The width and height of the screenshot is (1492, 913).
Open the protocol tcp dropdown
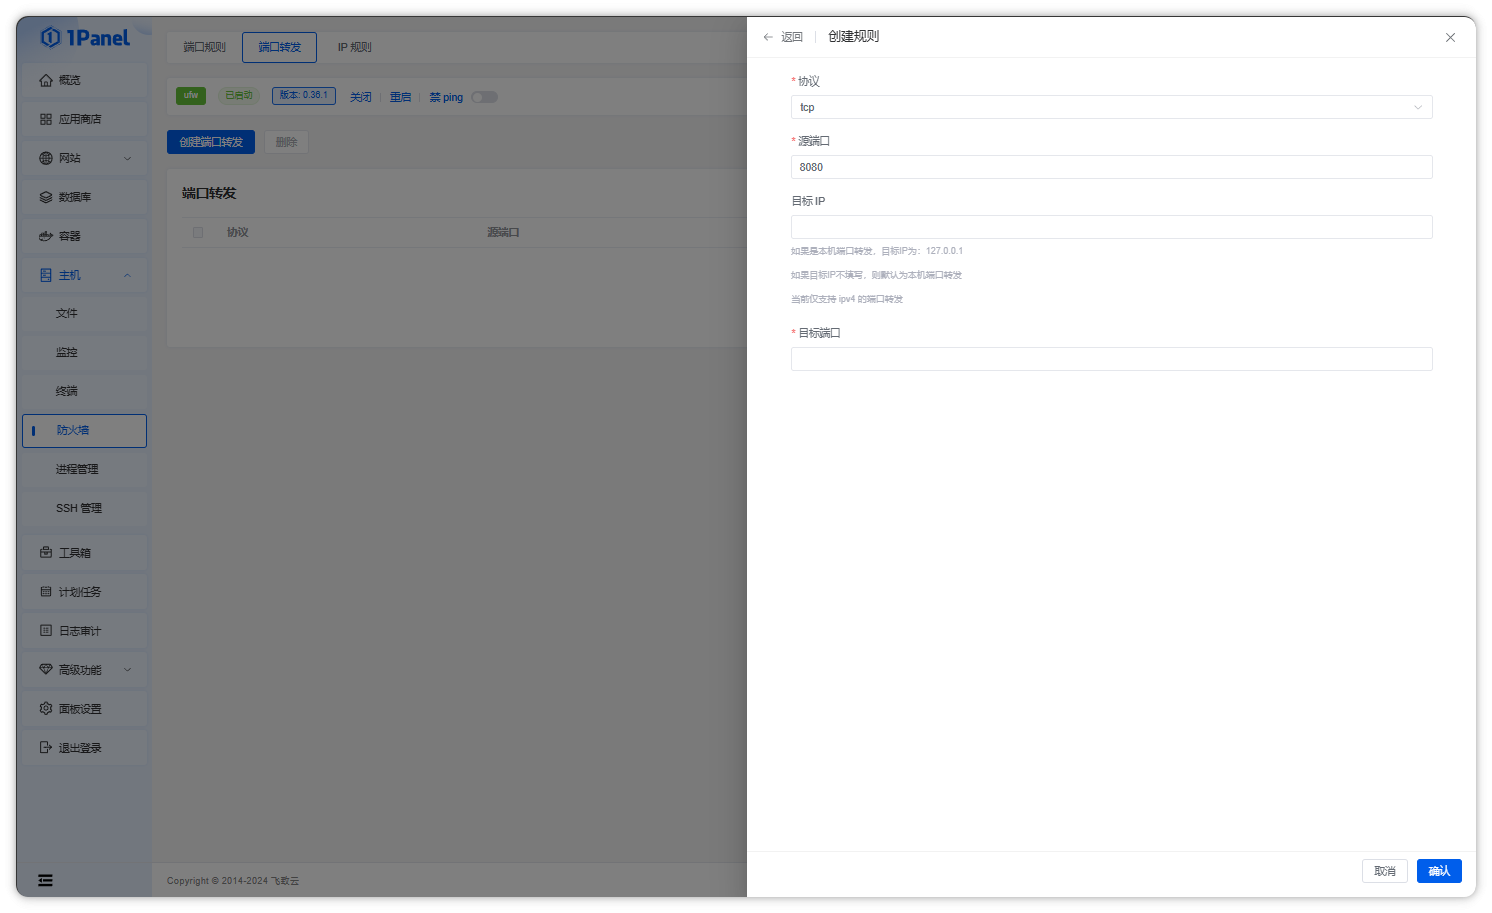pyautogui.click(x=1111, y=107)
